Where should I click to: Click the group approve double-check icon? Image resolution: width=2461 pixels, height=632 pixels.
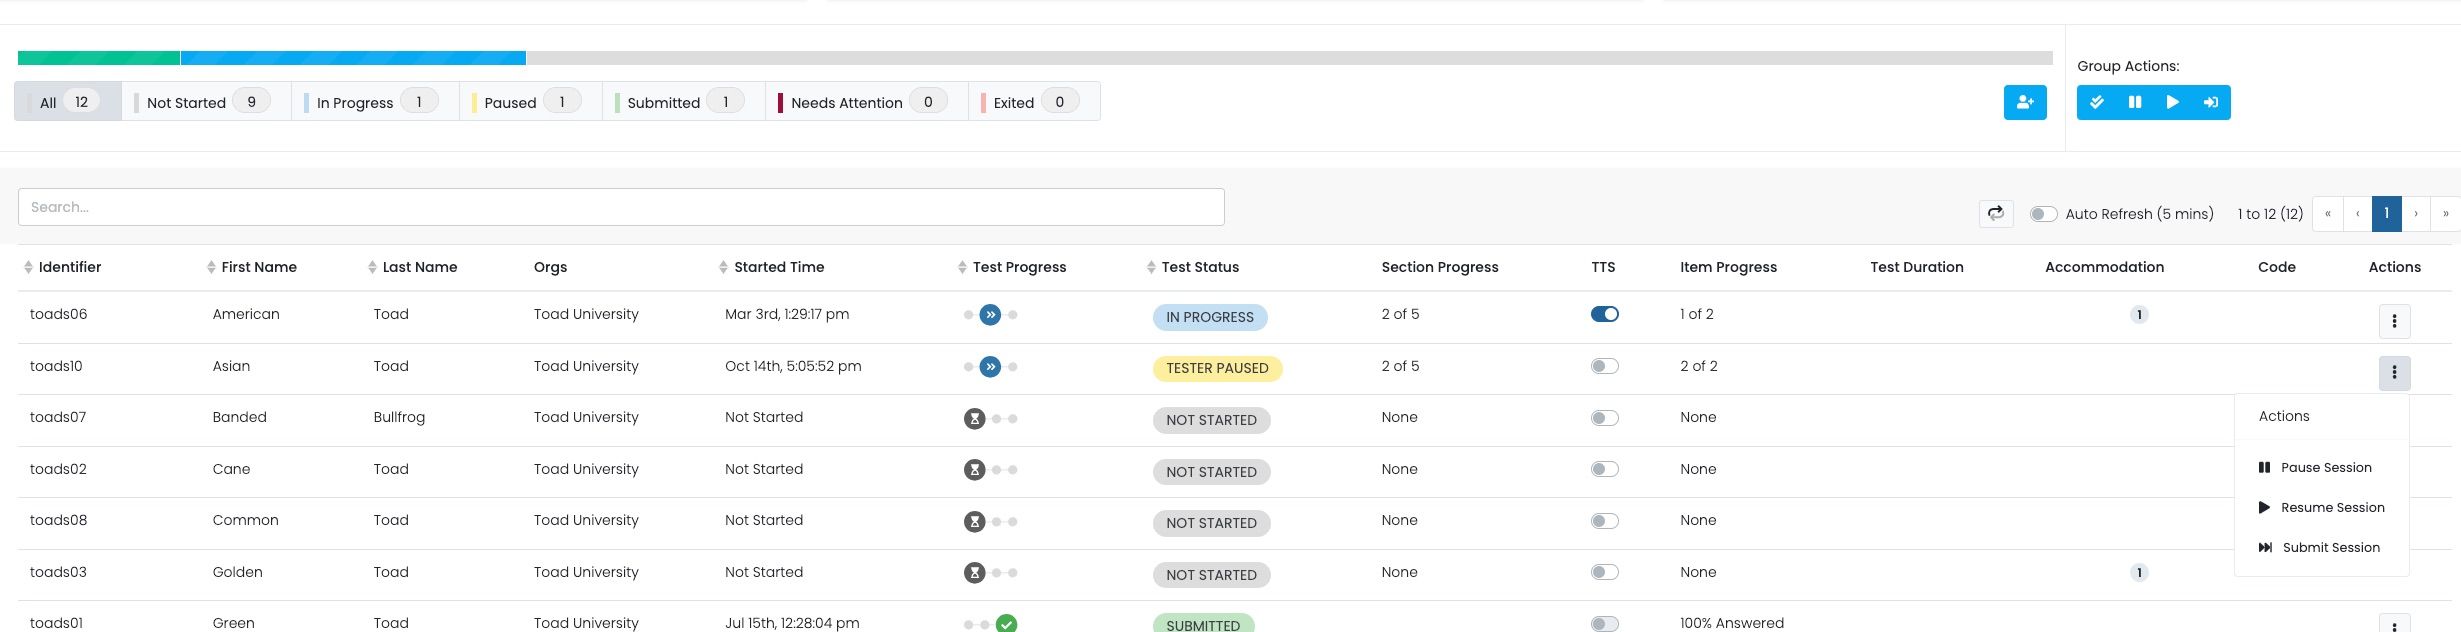(x=2097, y=102)
